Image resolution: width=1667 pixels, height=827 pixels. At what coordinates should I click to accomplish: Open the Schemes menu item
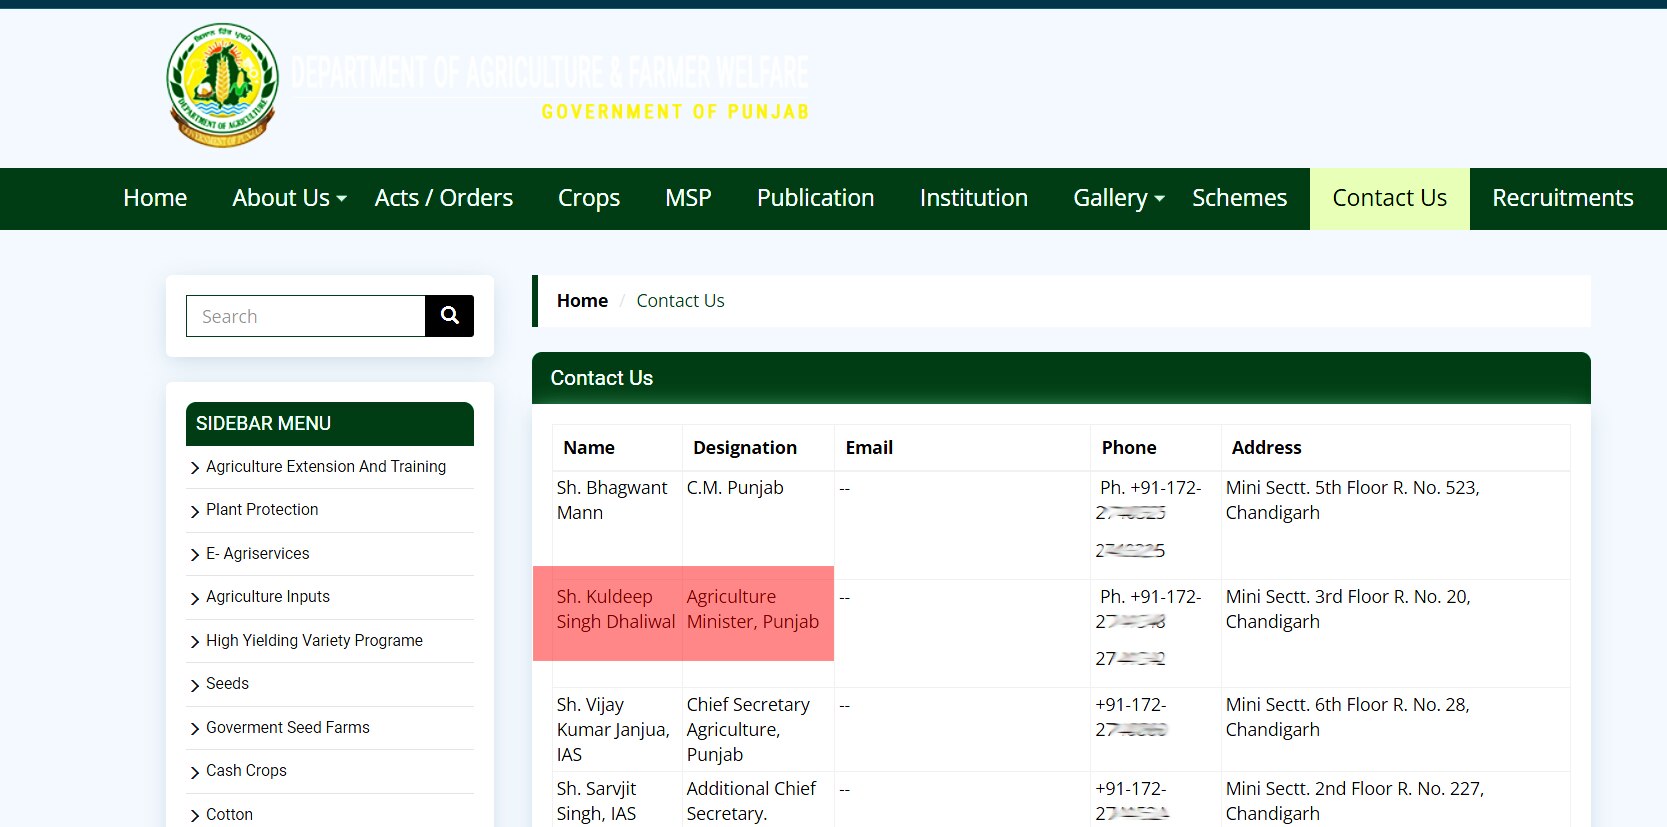[1240, 198]
